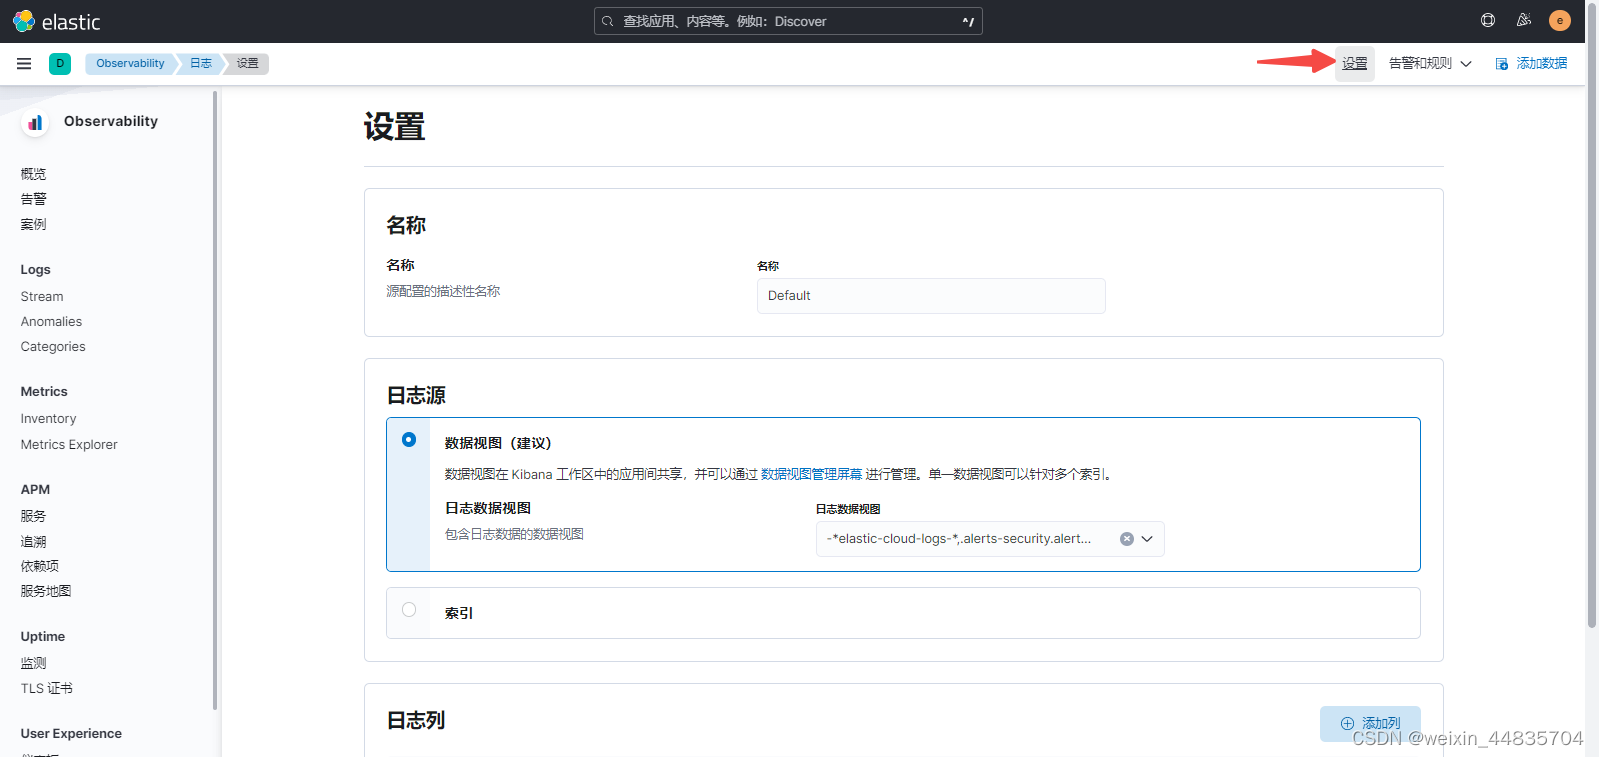
Task: Open the newsfeed icon
Action: click(x=1524, y=20)
